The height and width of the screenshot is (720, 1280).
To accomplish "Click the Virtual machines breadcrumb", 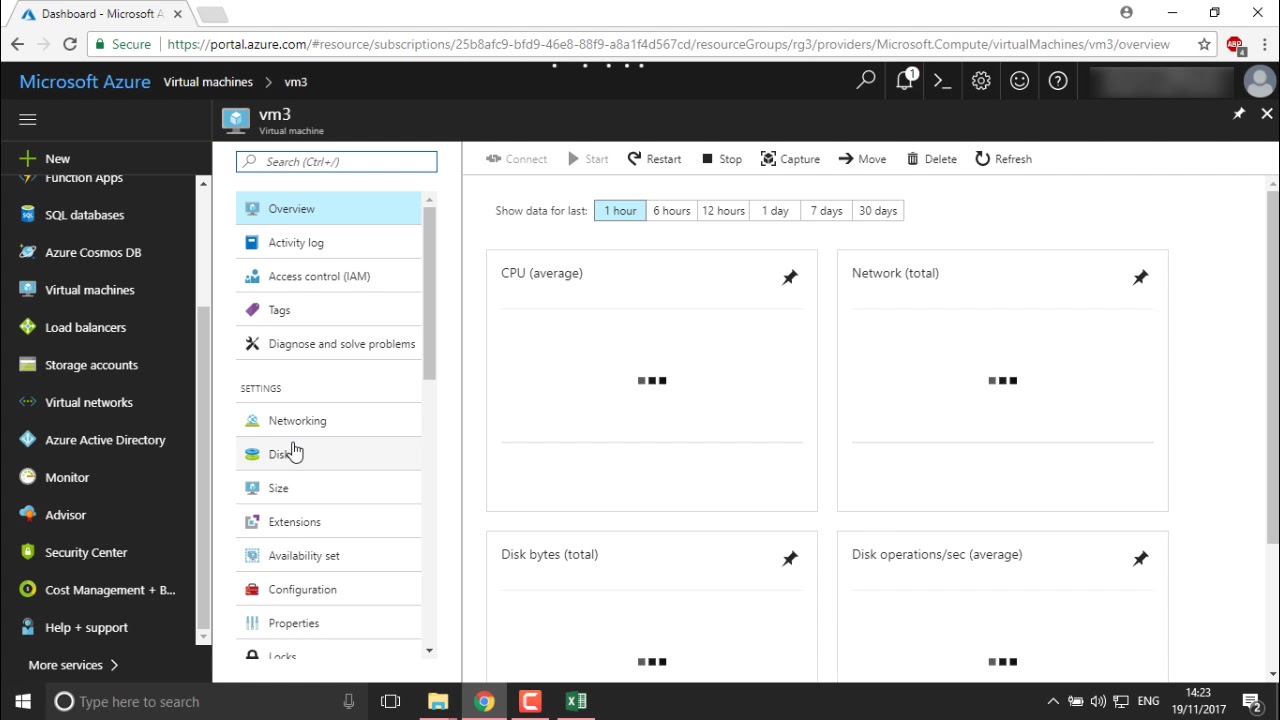I will (x=208, y=82).
